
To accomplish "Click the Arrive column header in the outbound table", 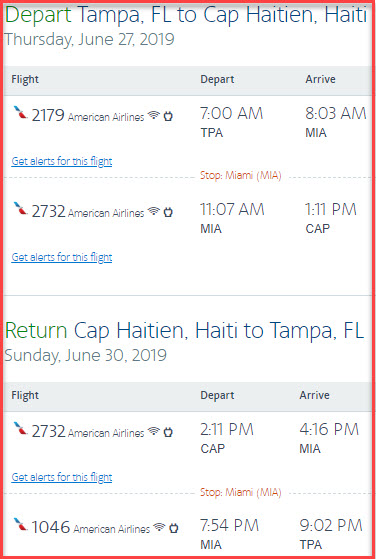I will pos(320,79).
